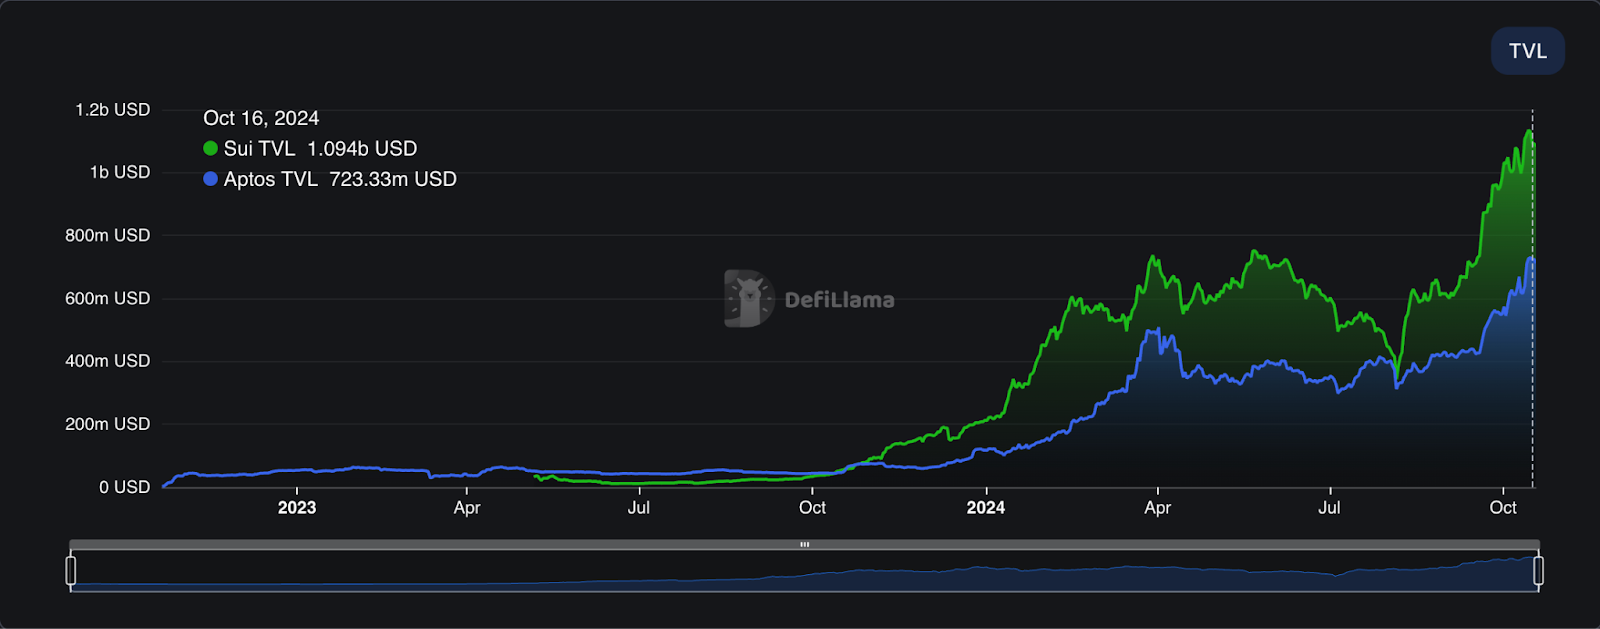Click the "800m USD" y-axis label

tap(108, 235)
